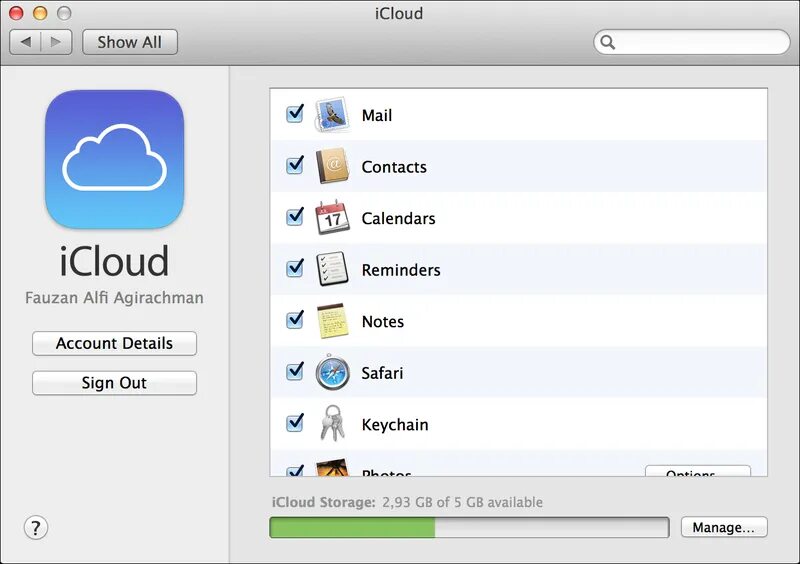The width and height of the screenshot is (800, 564).
Task: Click the yellow Notes icon
Action: coord(333,321)
